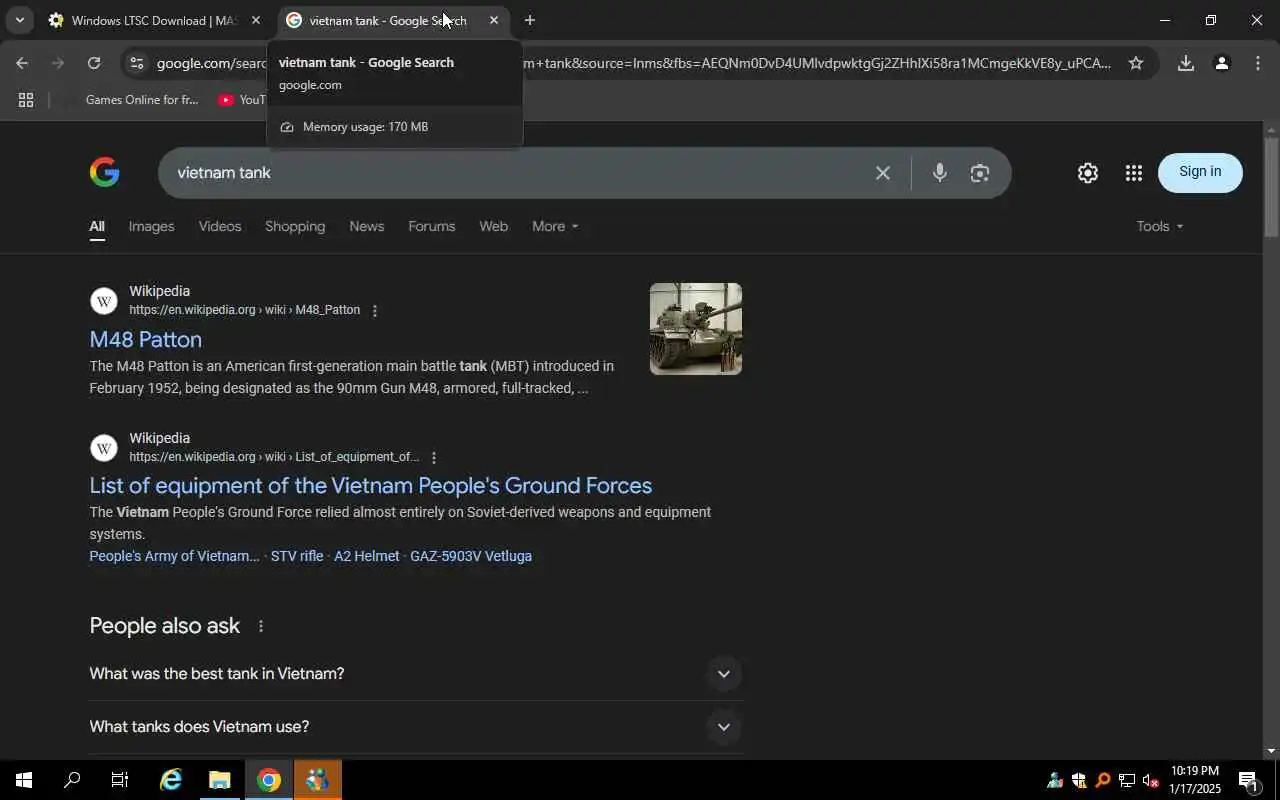Open Task View on taskbar
The height and width of the screenshot is (800, 1280).
pyautogui.click(x=120, y=780)
